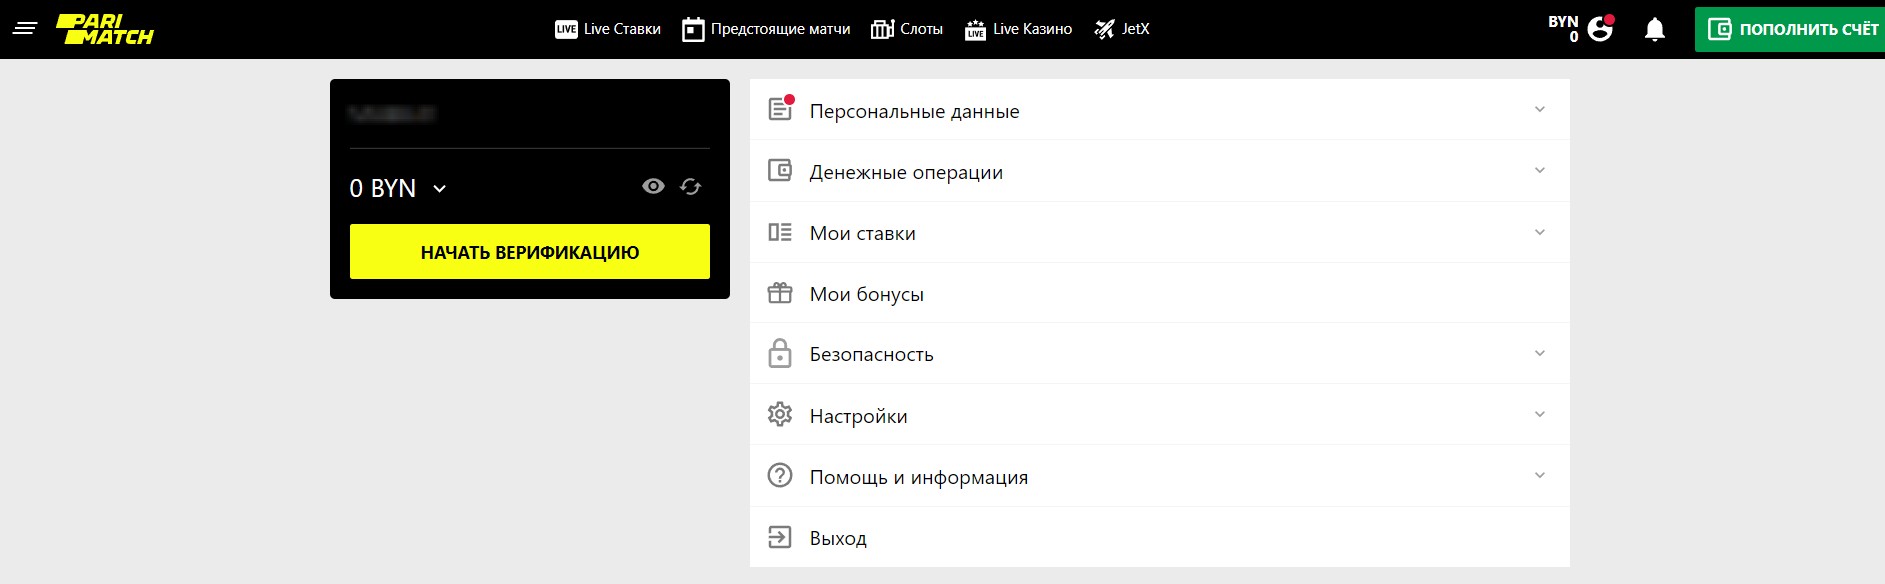1885x584 pixels.
Task: Open Live Казино section
Action: point(1018,30)
